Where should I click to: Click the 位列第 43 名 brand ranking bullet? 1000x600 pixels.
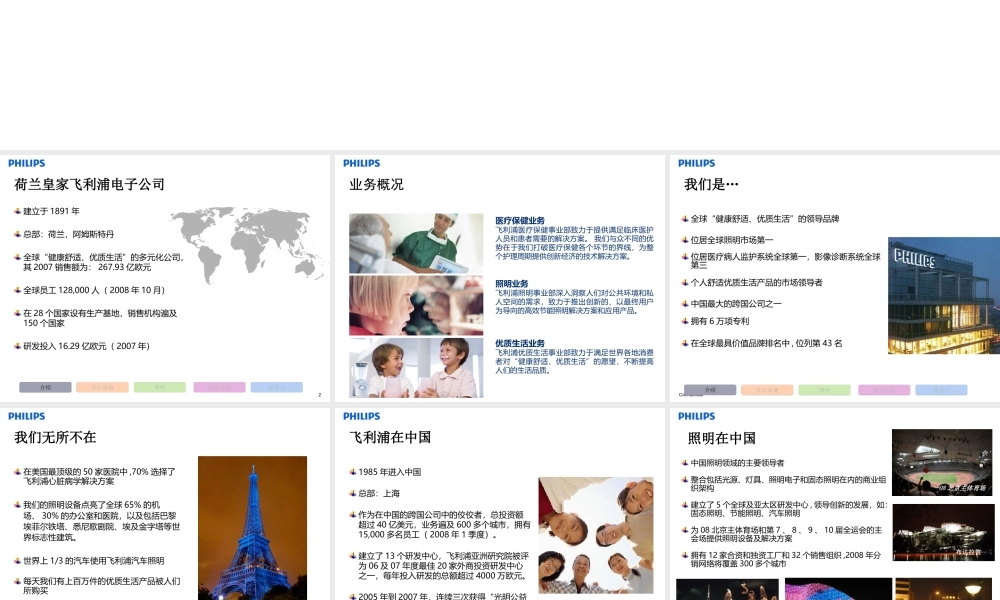(x=766, y=343)
